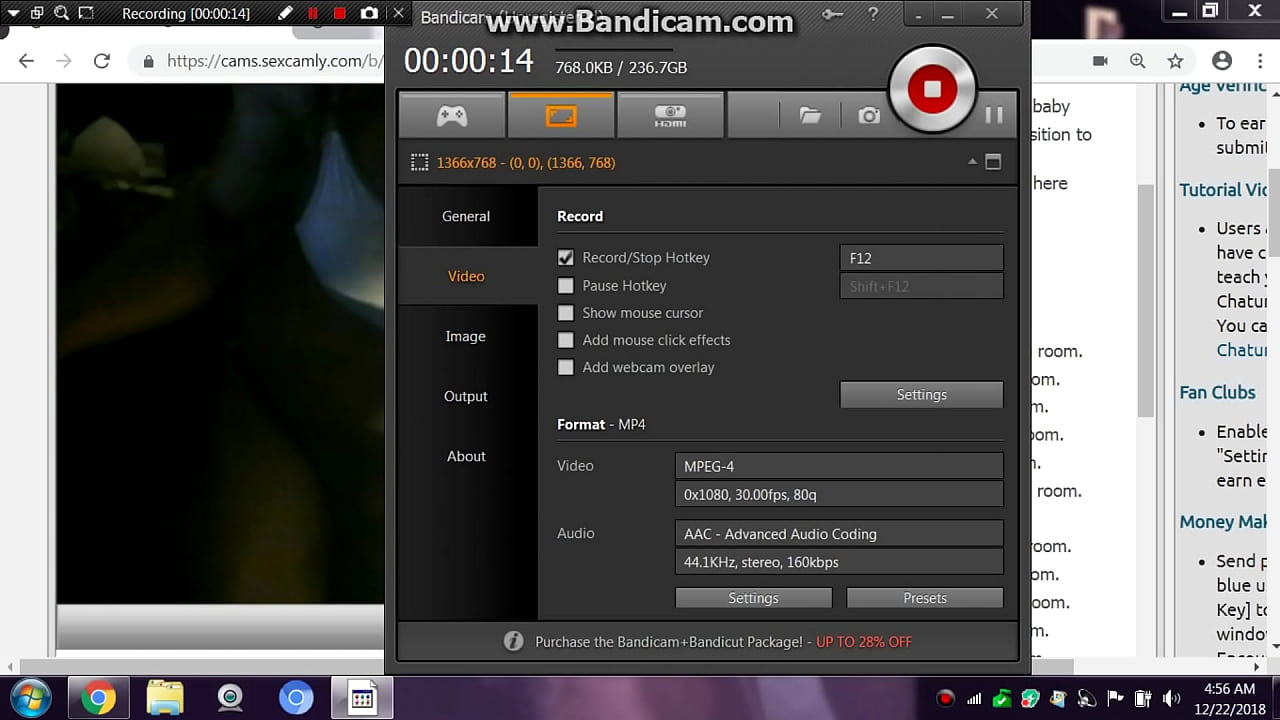This screenshot has height=720, width=1280.
Task: Enable the Add webcam overlay checkbox
Action: (566, 367)
